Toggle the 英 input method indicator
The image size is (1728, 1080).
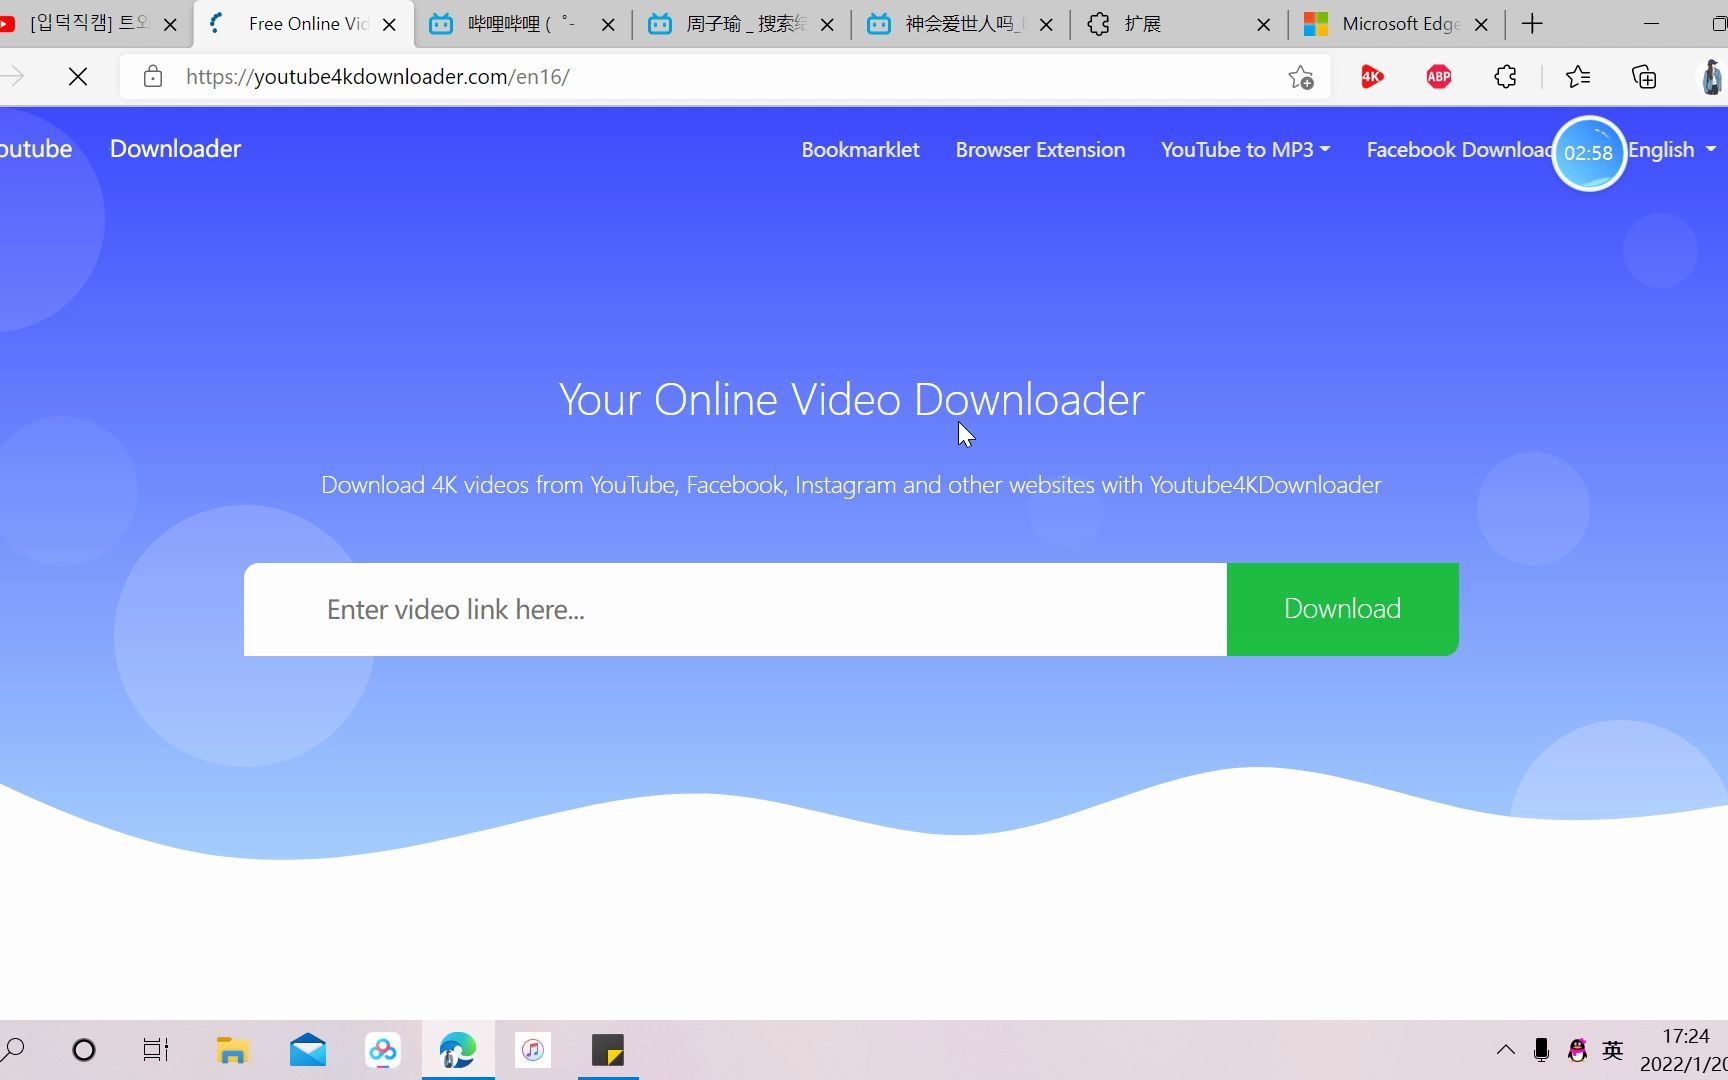pyautogui.click(x=1613, y=1050)
